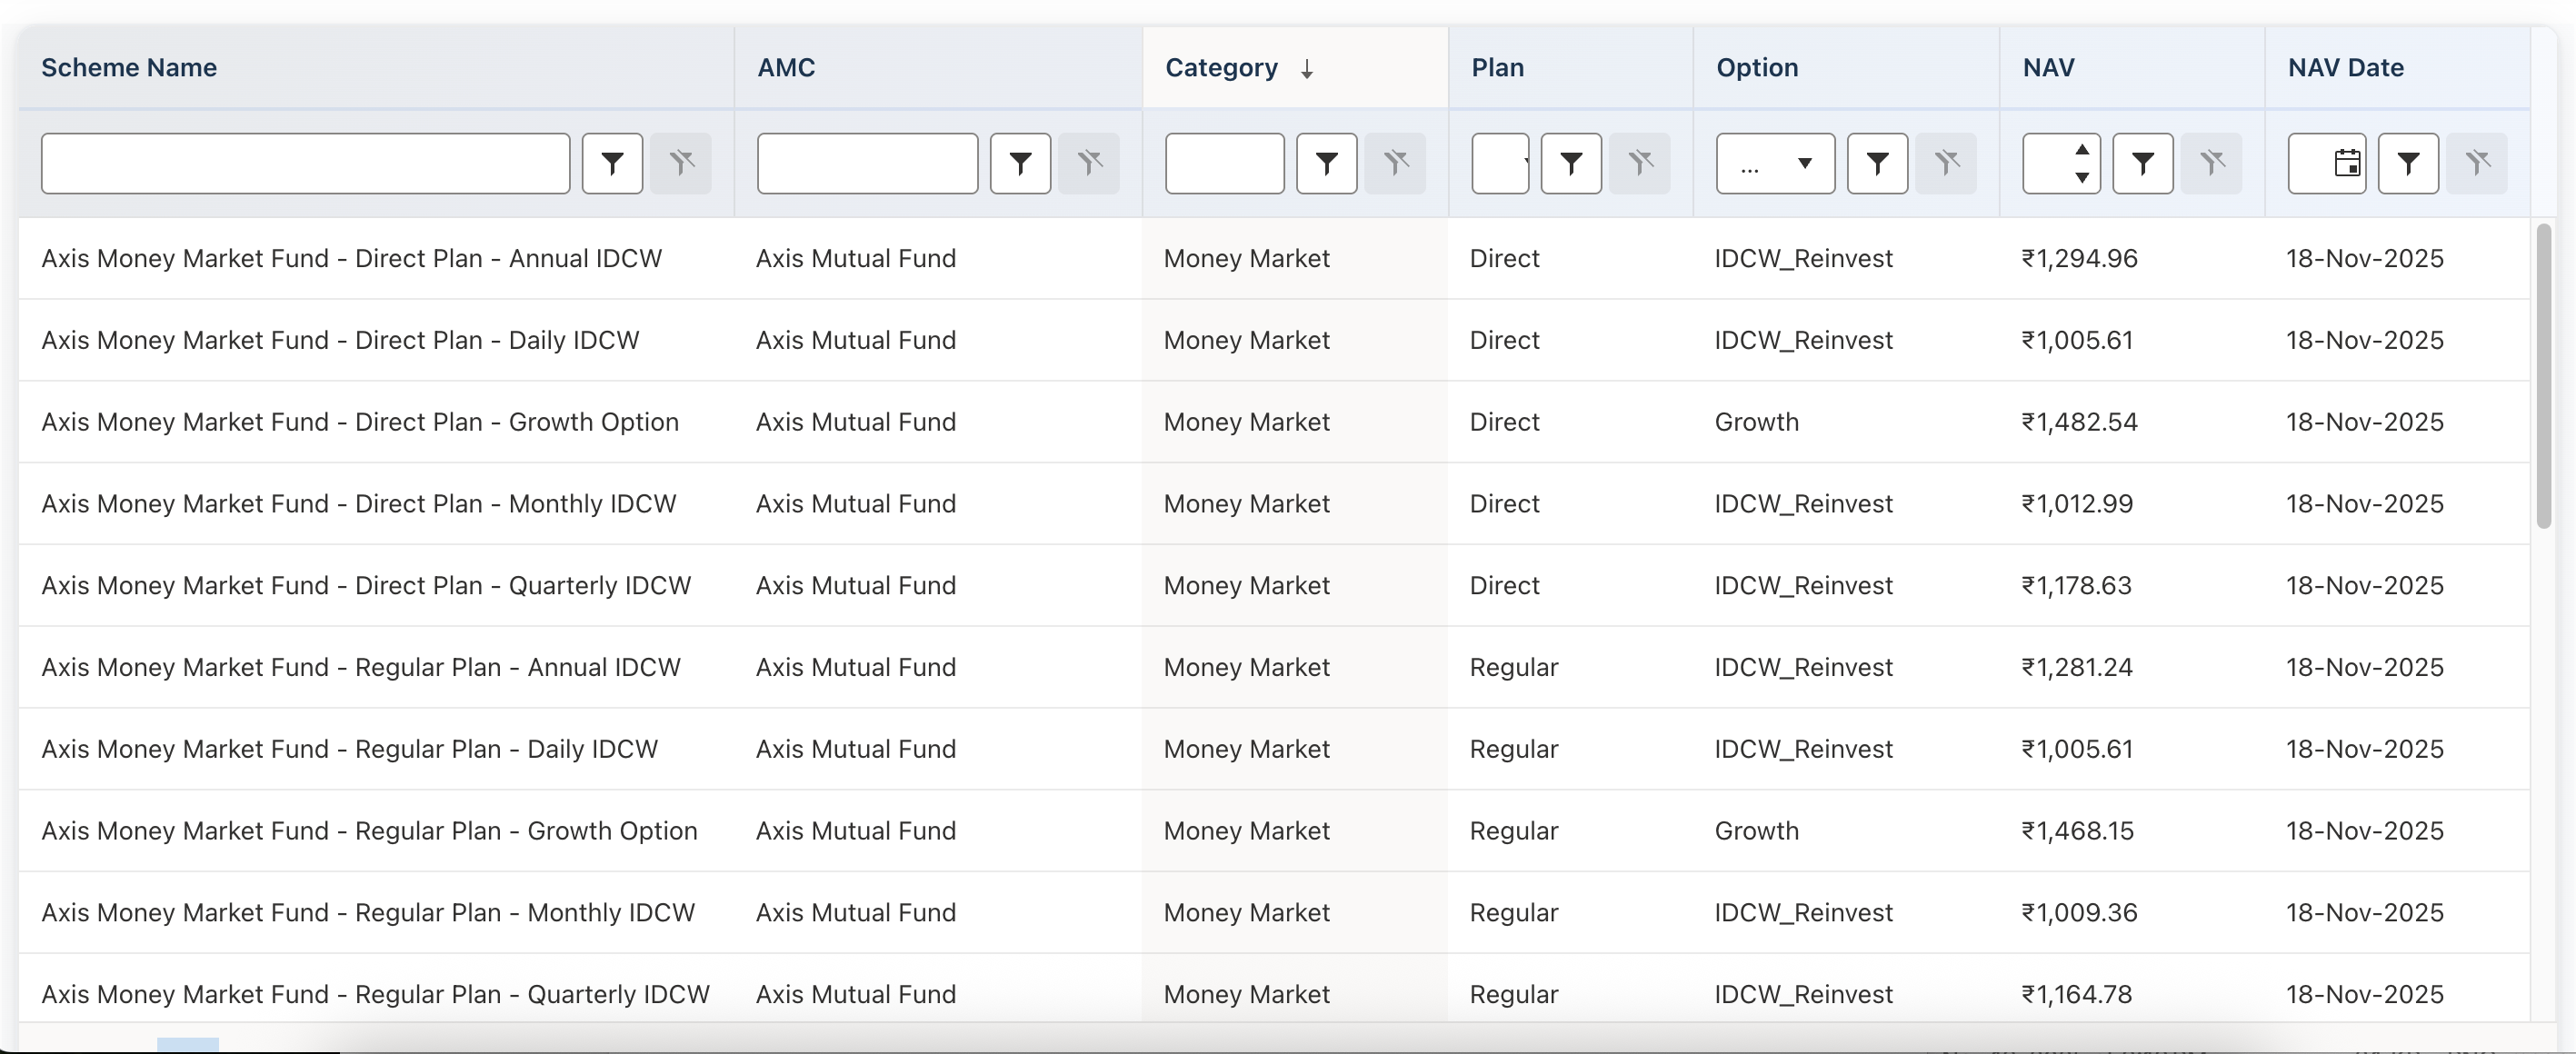Focus the Category filter text box
This screenshot has height=1054, width=2576.
pos(1224,163)
